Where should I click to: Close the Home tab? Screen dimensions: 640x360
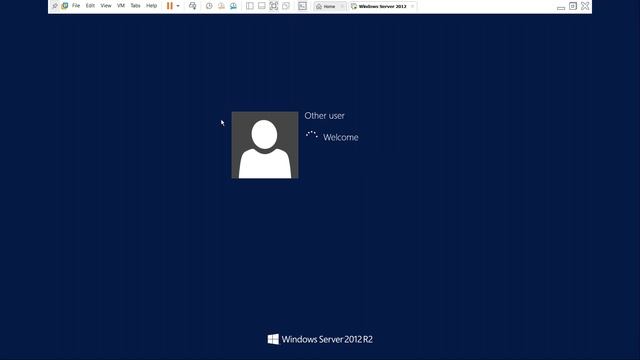pos(342,7)
